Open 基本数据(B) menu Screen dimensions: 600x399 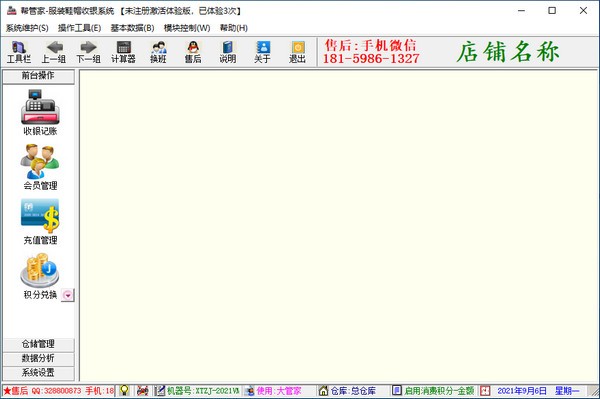point(132,28)
